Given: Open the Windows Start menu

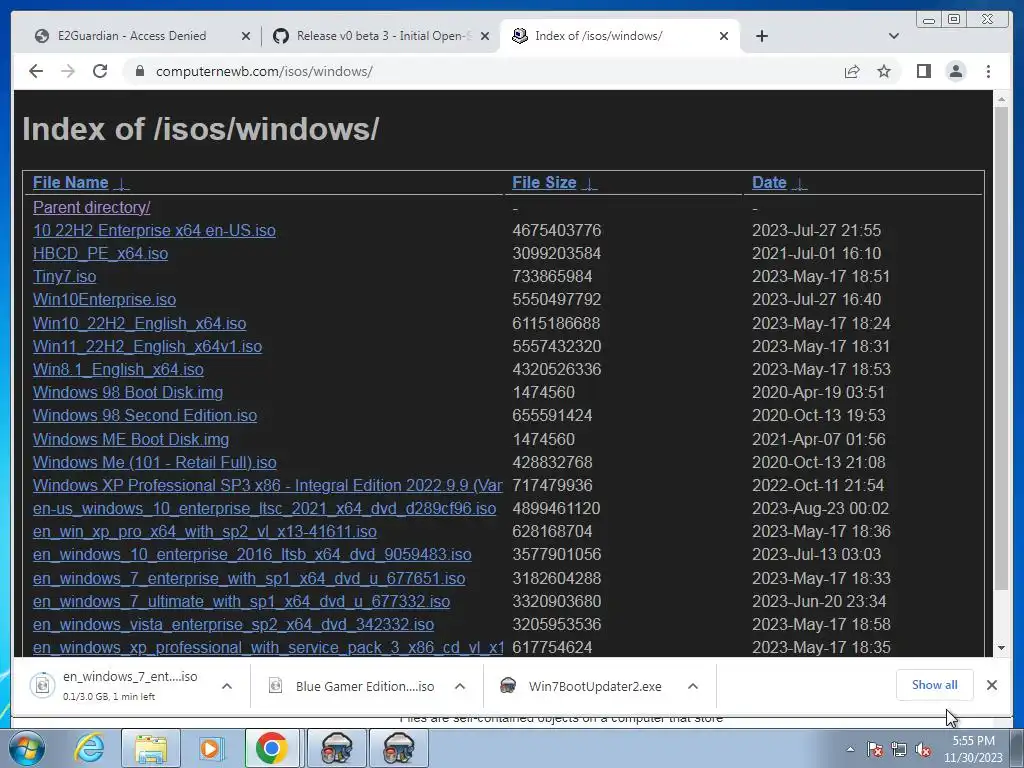Looking at the screenshot, I should pyautogui.click(x=26, y=748).
